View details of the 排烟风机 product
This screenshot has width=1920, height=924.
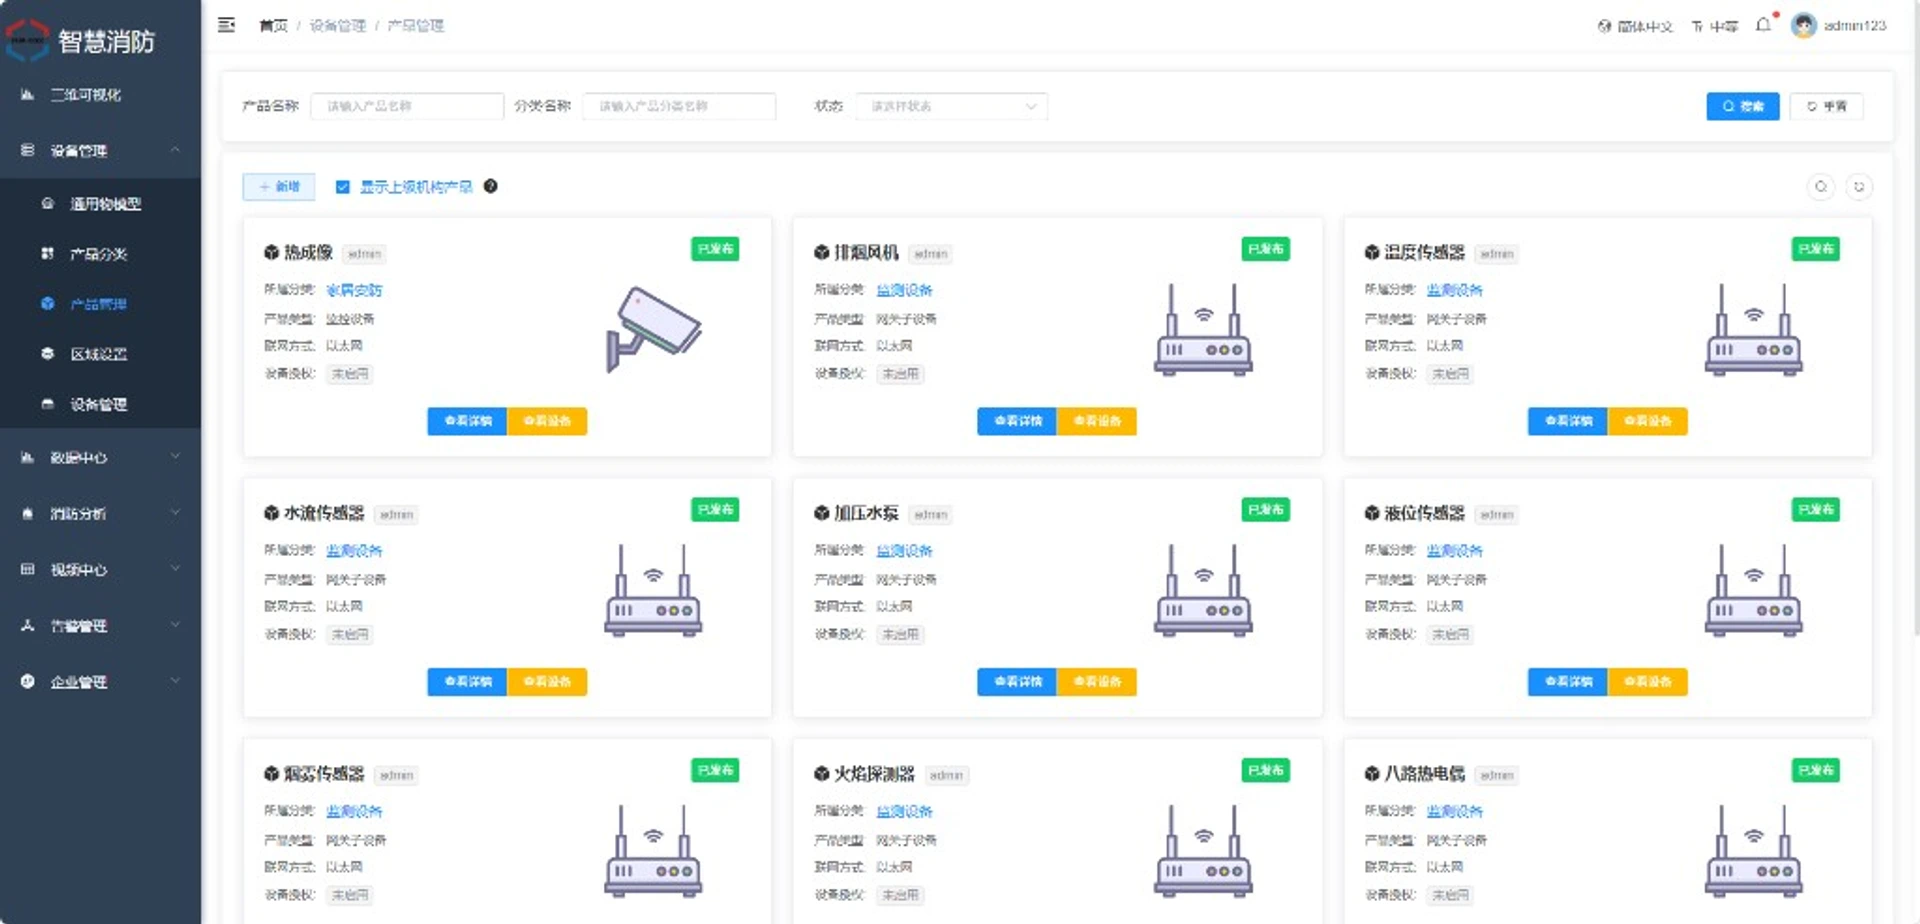[1017, 421]
